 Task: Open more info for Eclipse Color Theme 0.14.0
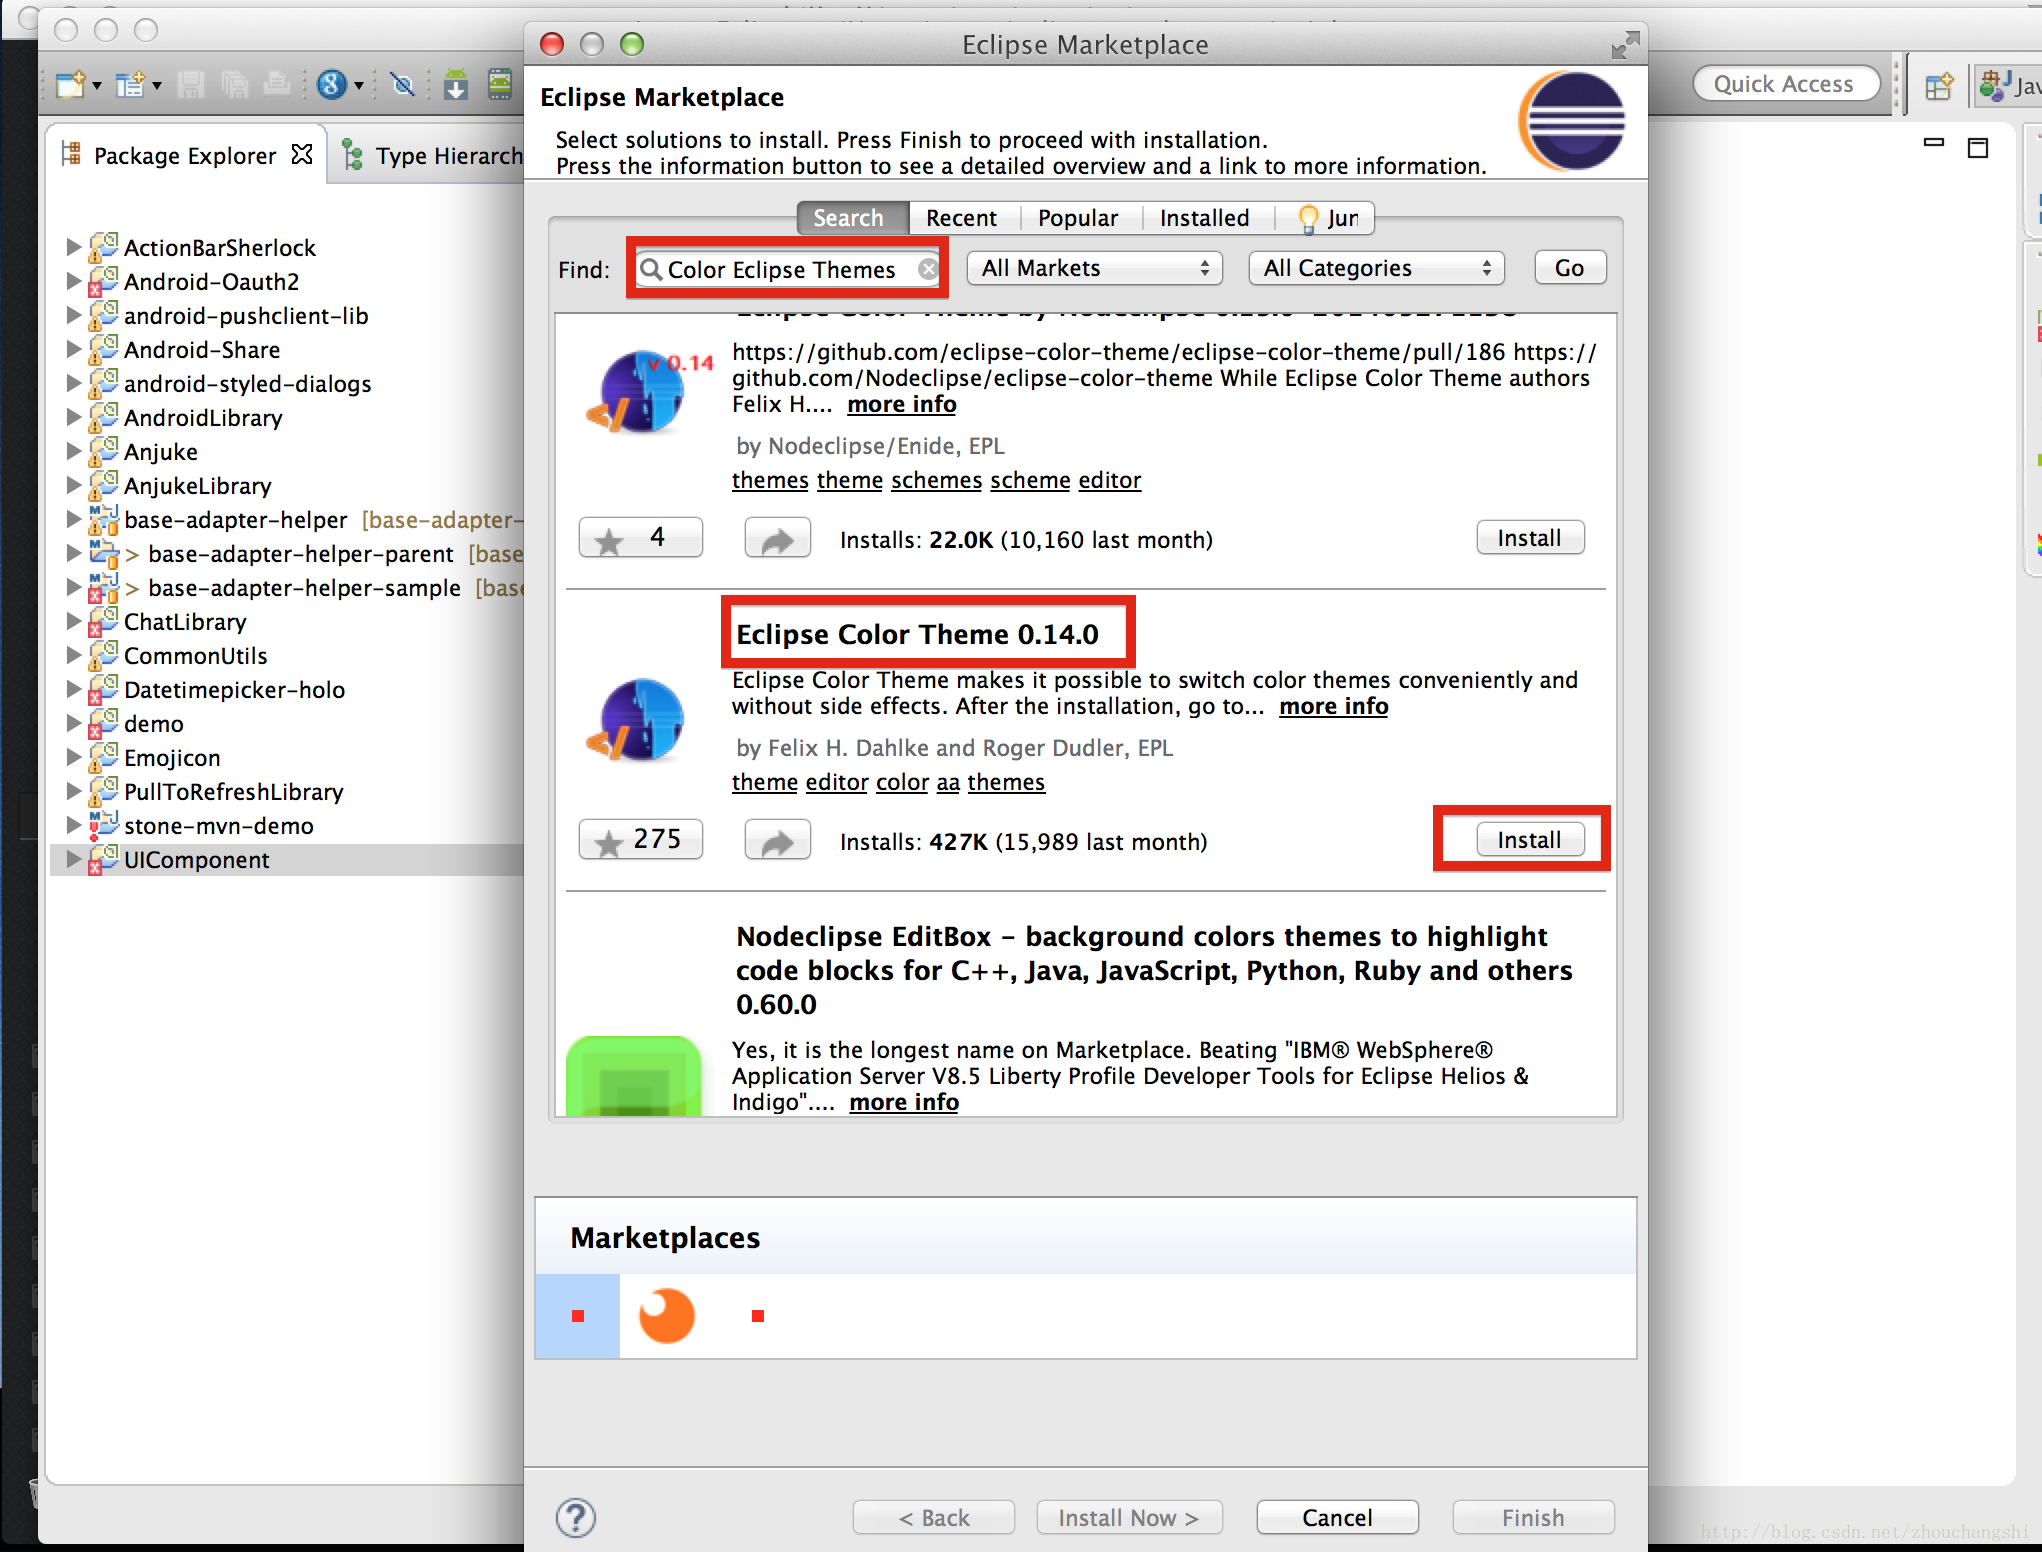click(x=1333, y=707)
